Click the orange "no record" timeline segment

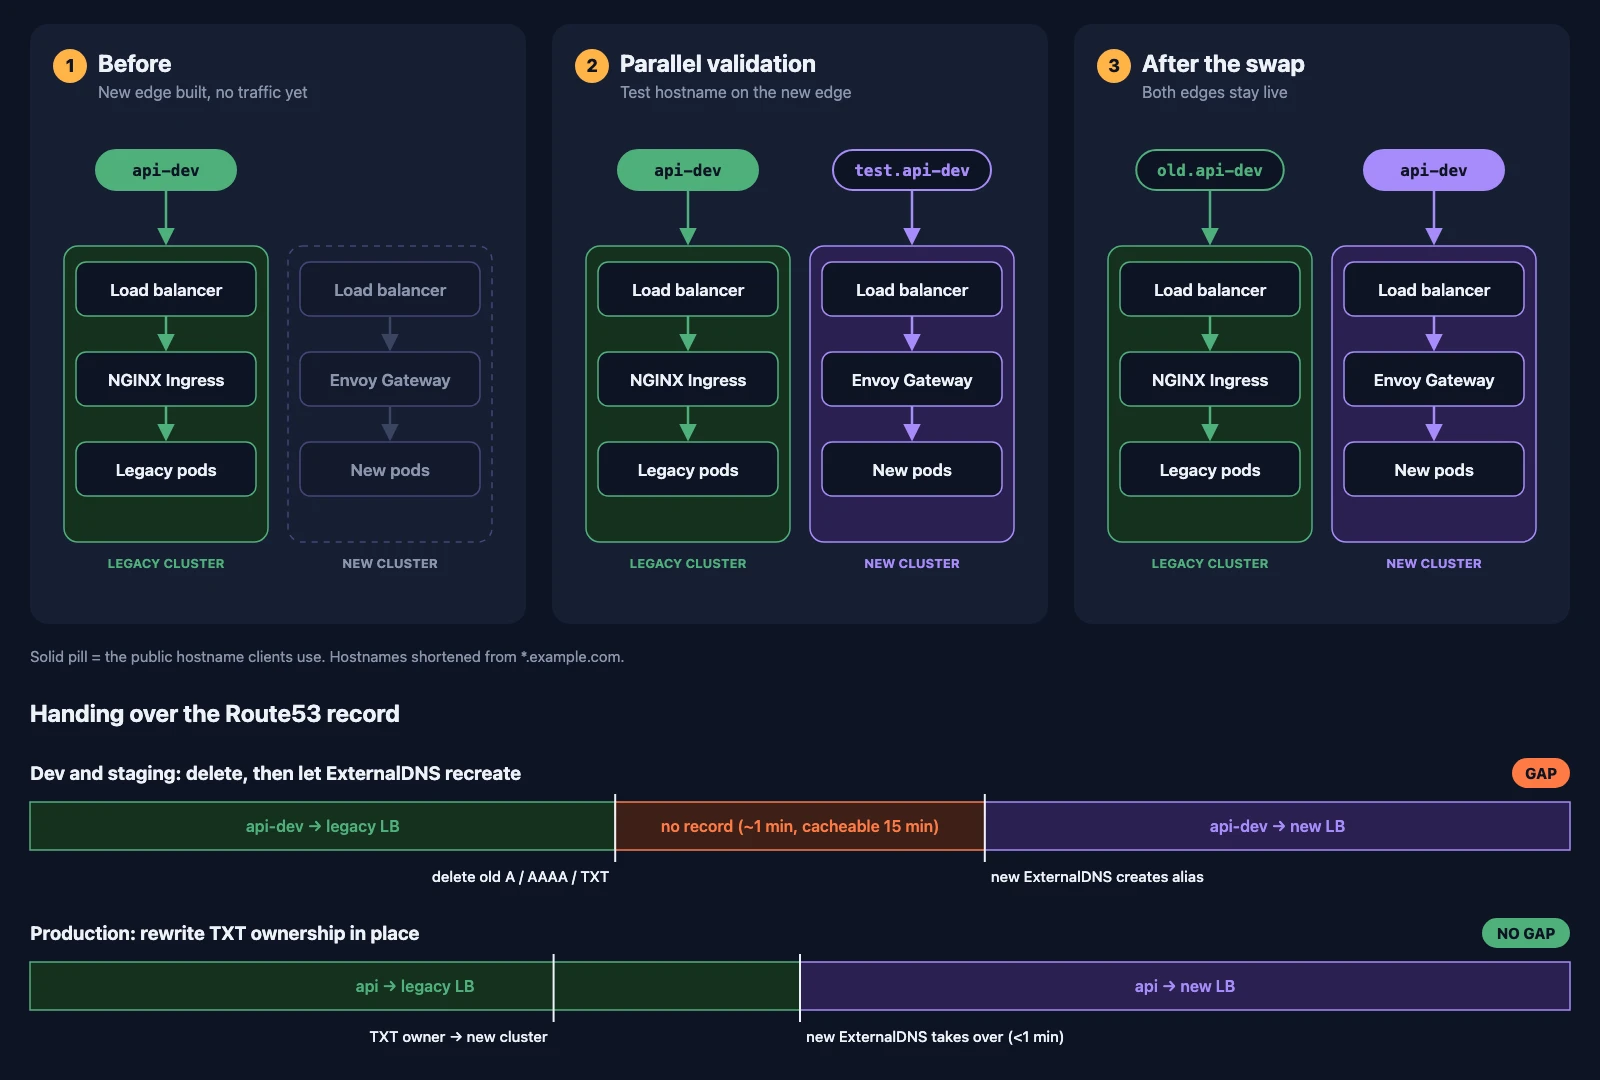[800, 826]
